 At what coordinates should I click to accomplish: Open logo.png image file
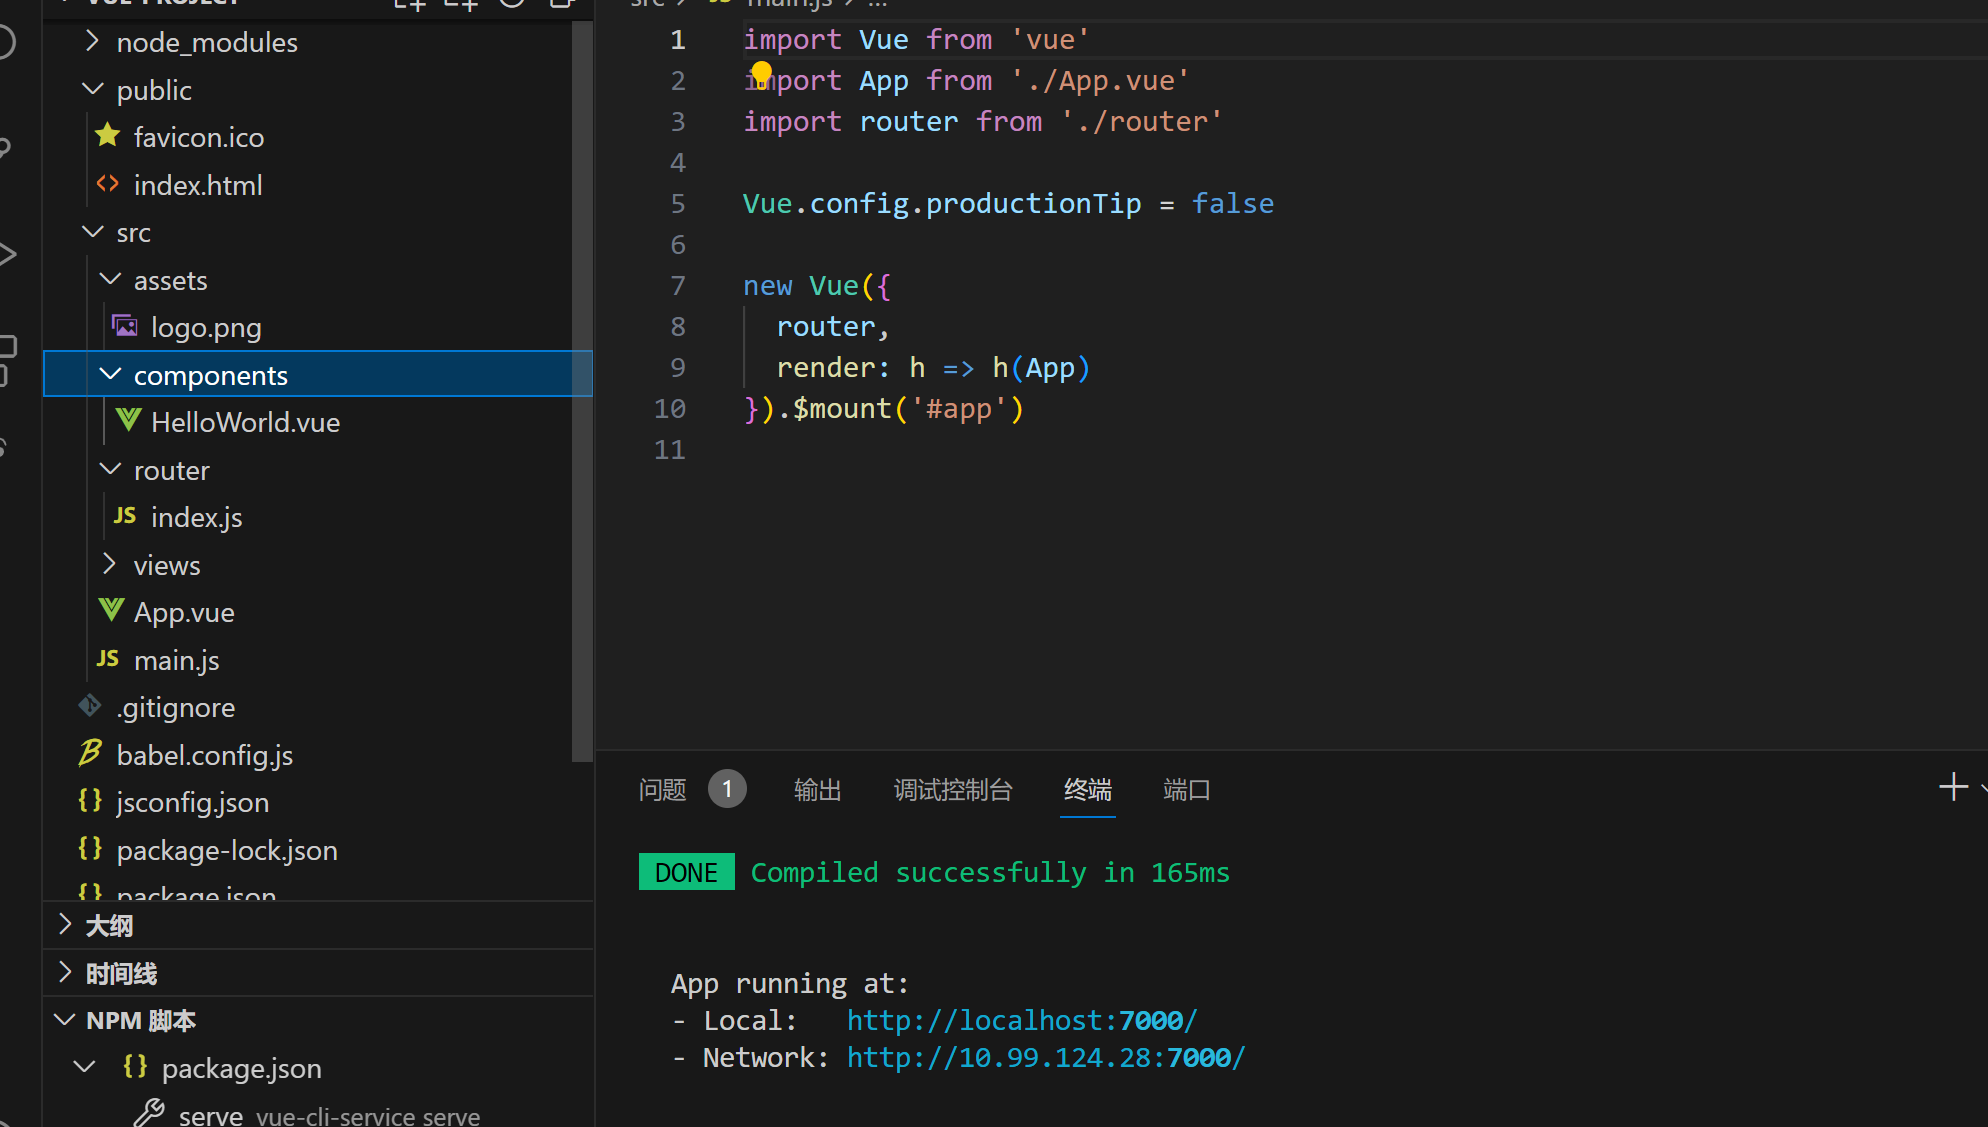[x=206, y=328]
